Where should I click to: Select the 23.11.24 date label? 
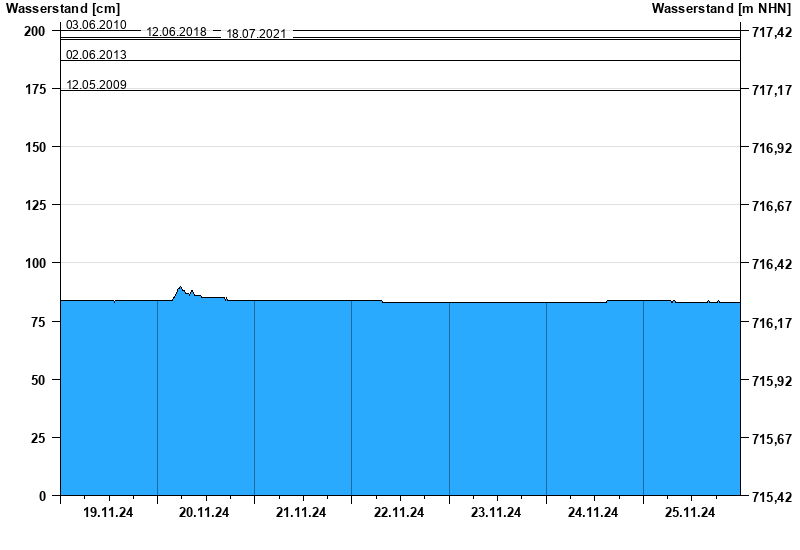point(495,513)
